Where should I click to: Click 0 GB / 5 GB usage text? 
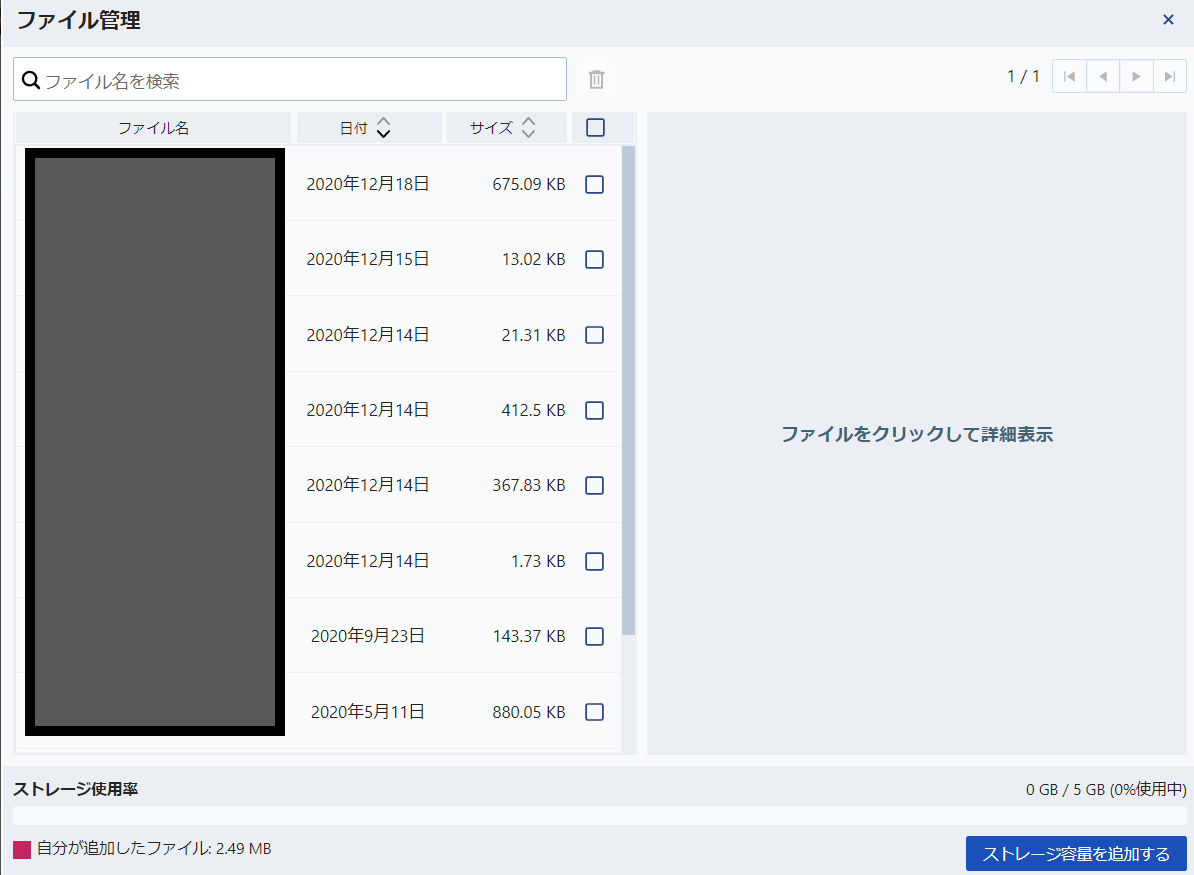1106,789
